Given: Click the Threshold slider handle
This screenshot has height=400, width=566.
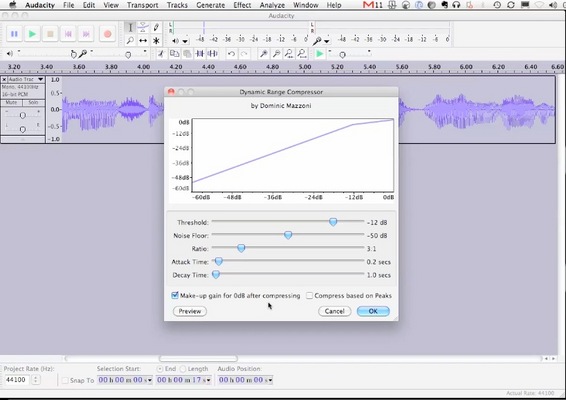Looking at the screenshot, I should [x=333, y=222].
